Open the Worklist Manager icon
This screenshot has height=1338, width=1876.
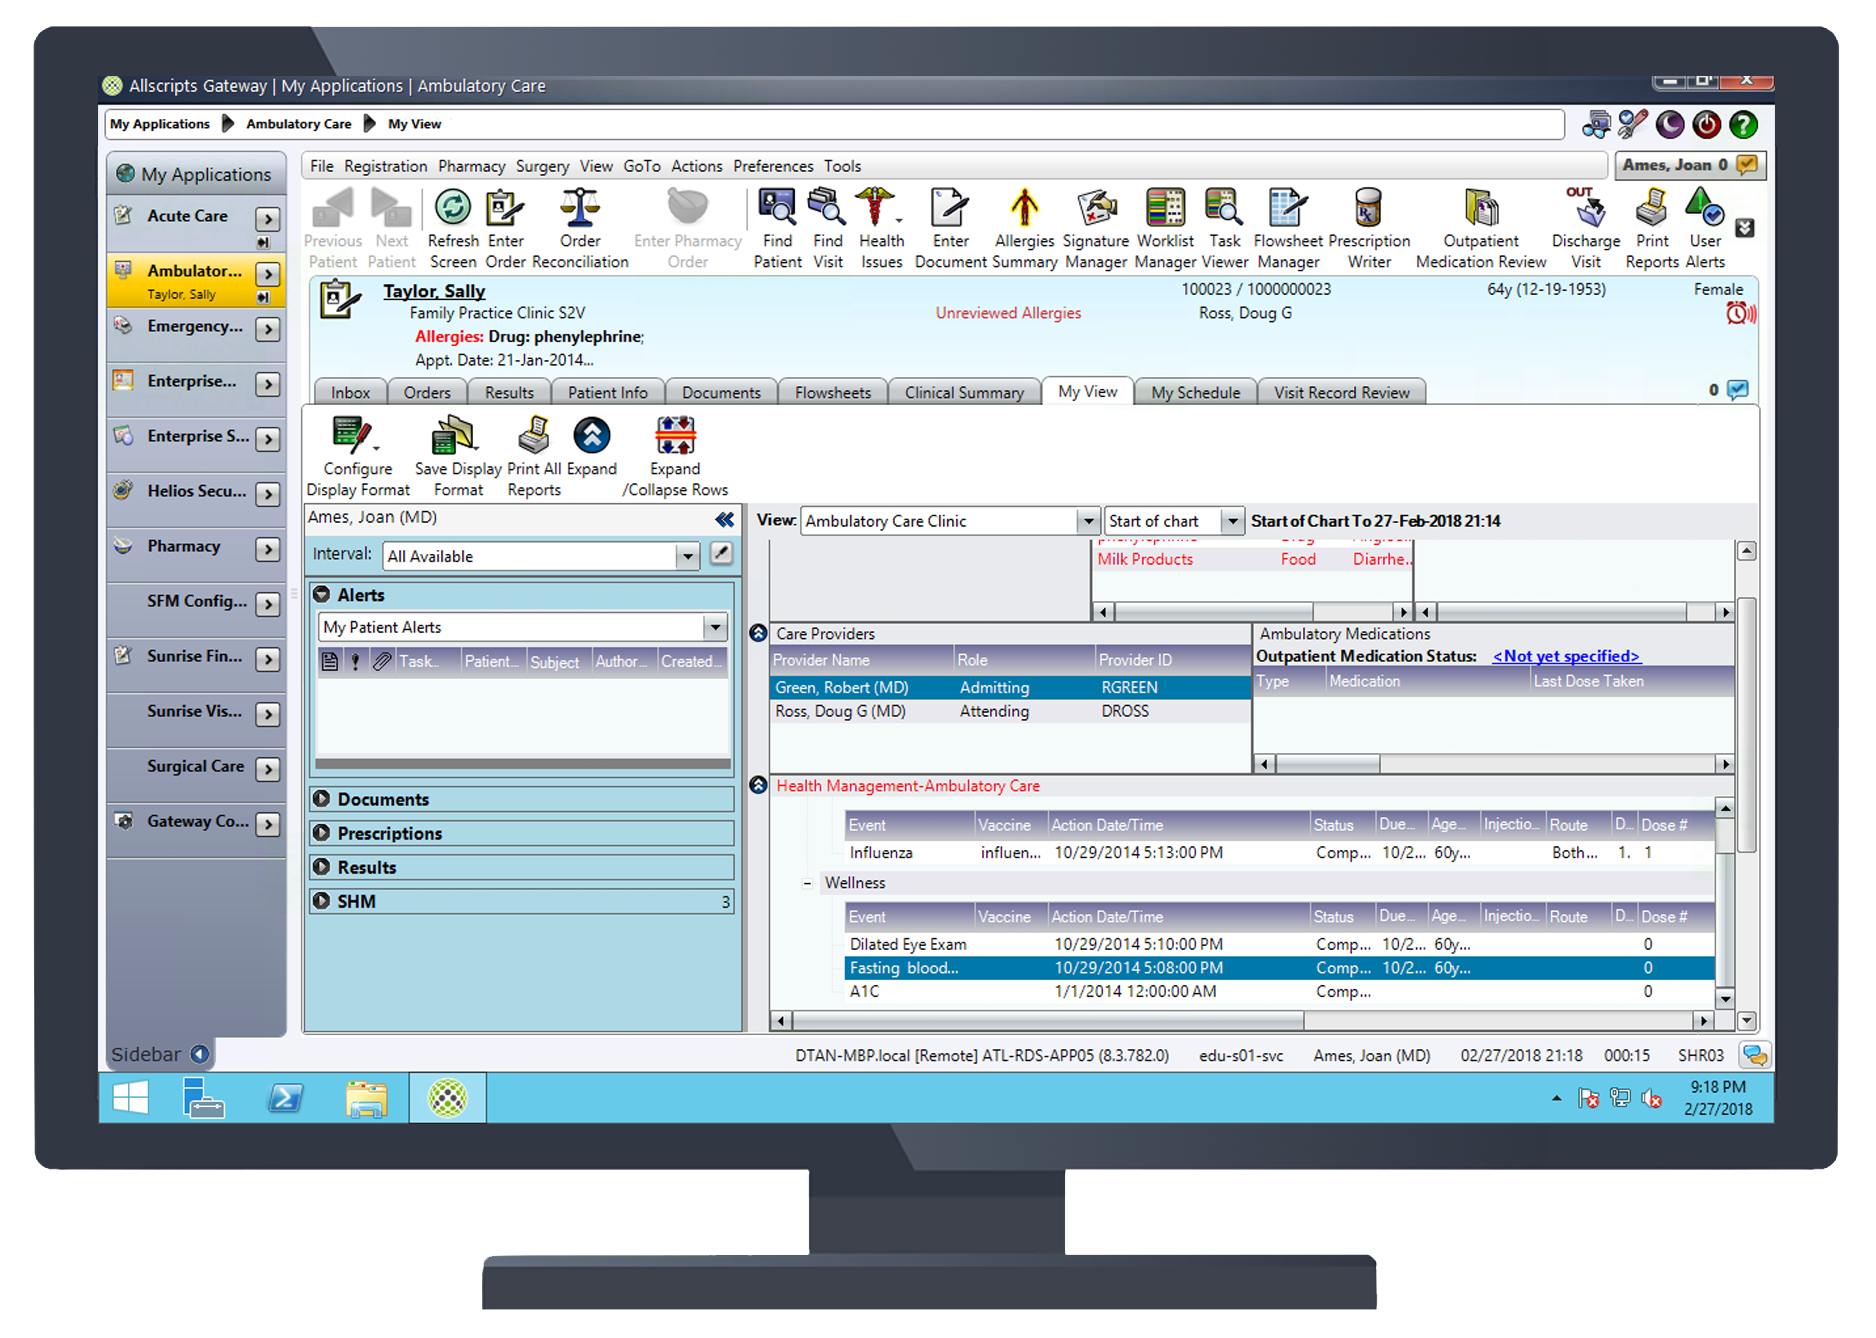1165,207
